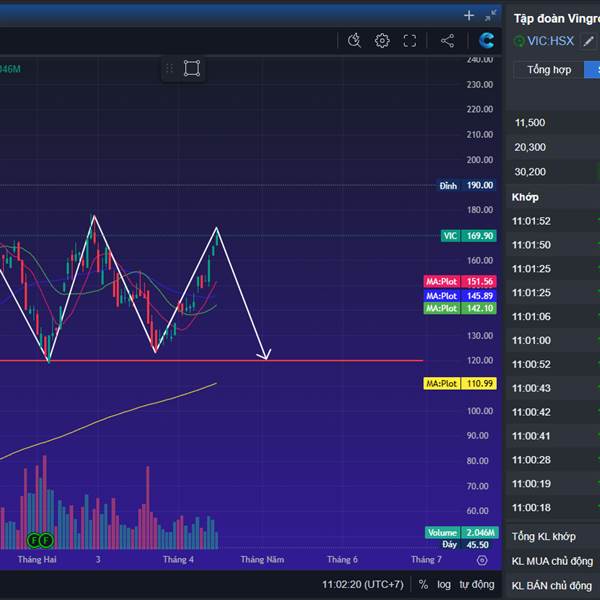Select the 11:01:50 matched trade row
This screenshot has width=600, height=600.
553,245
